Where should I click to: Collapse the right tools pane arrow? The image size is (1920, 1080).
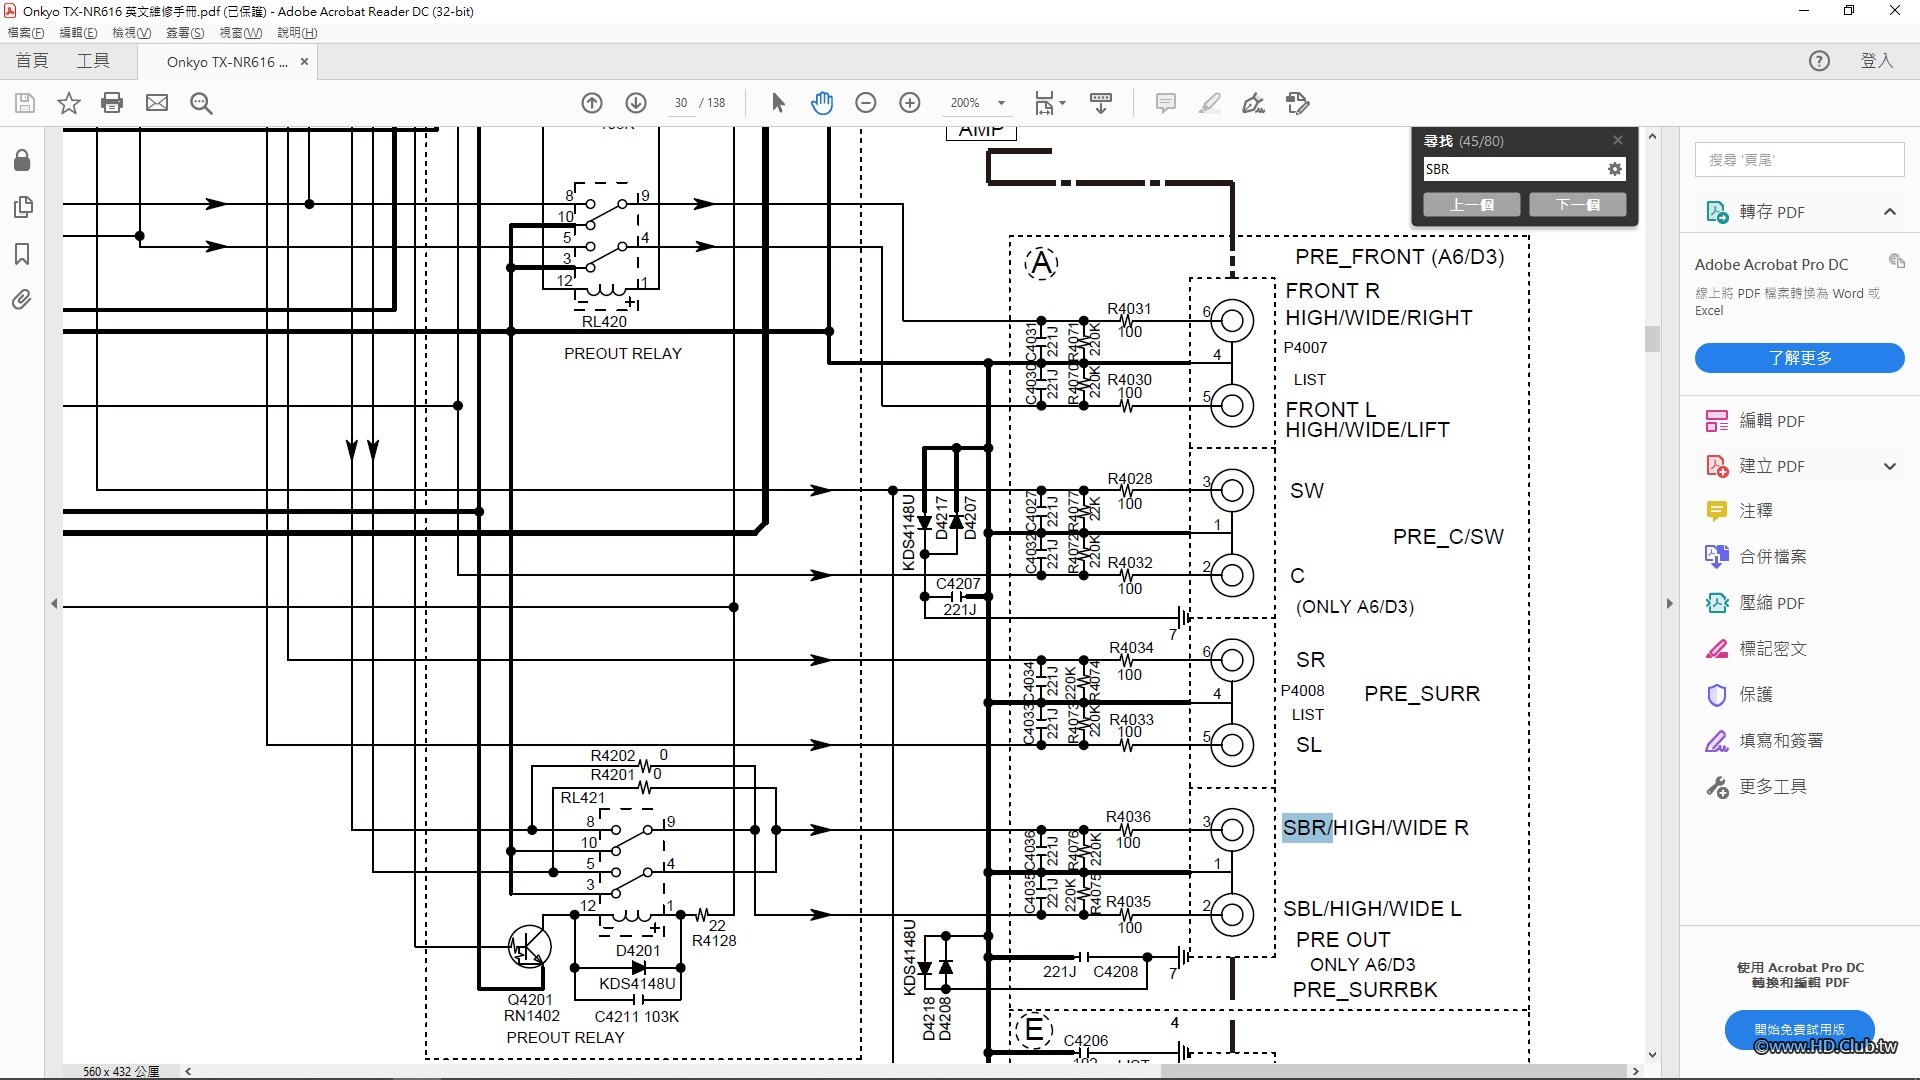(1669, 604)
